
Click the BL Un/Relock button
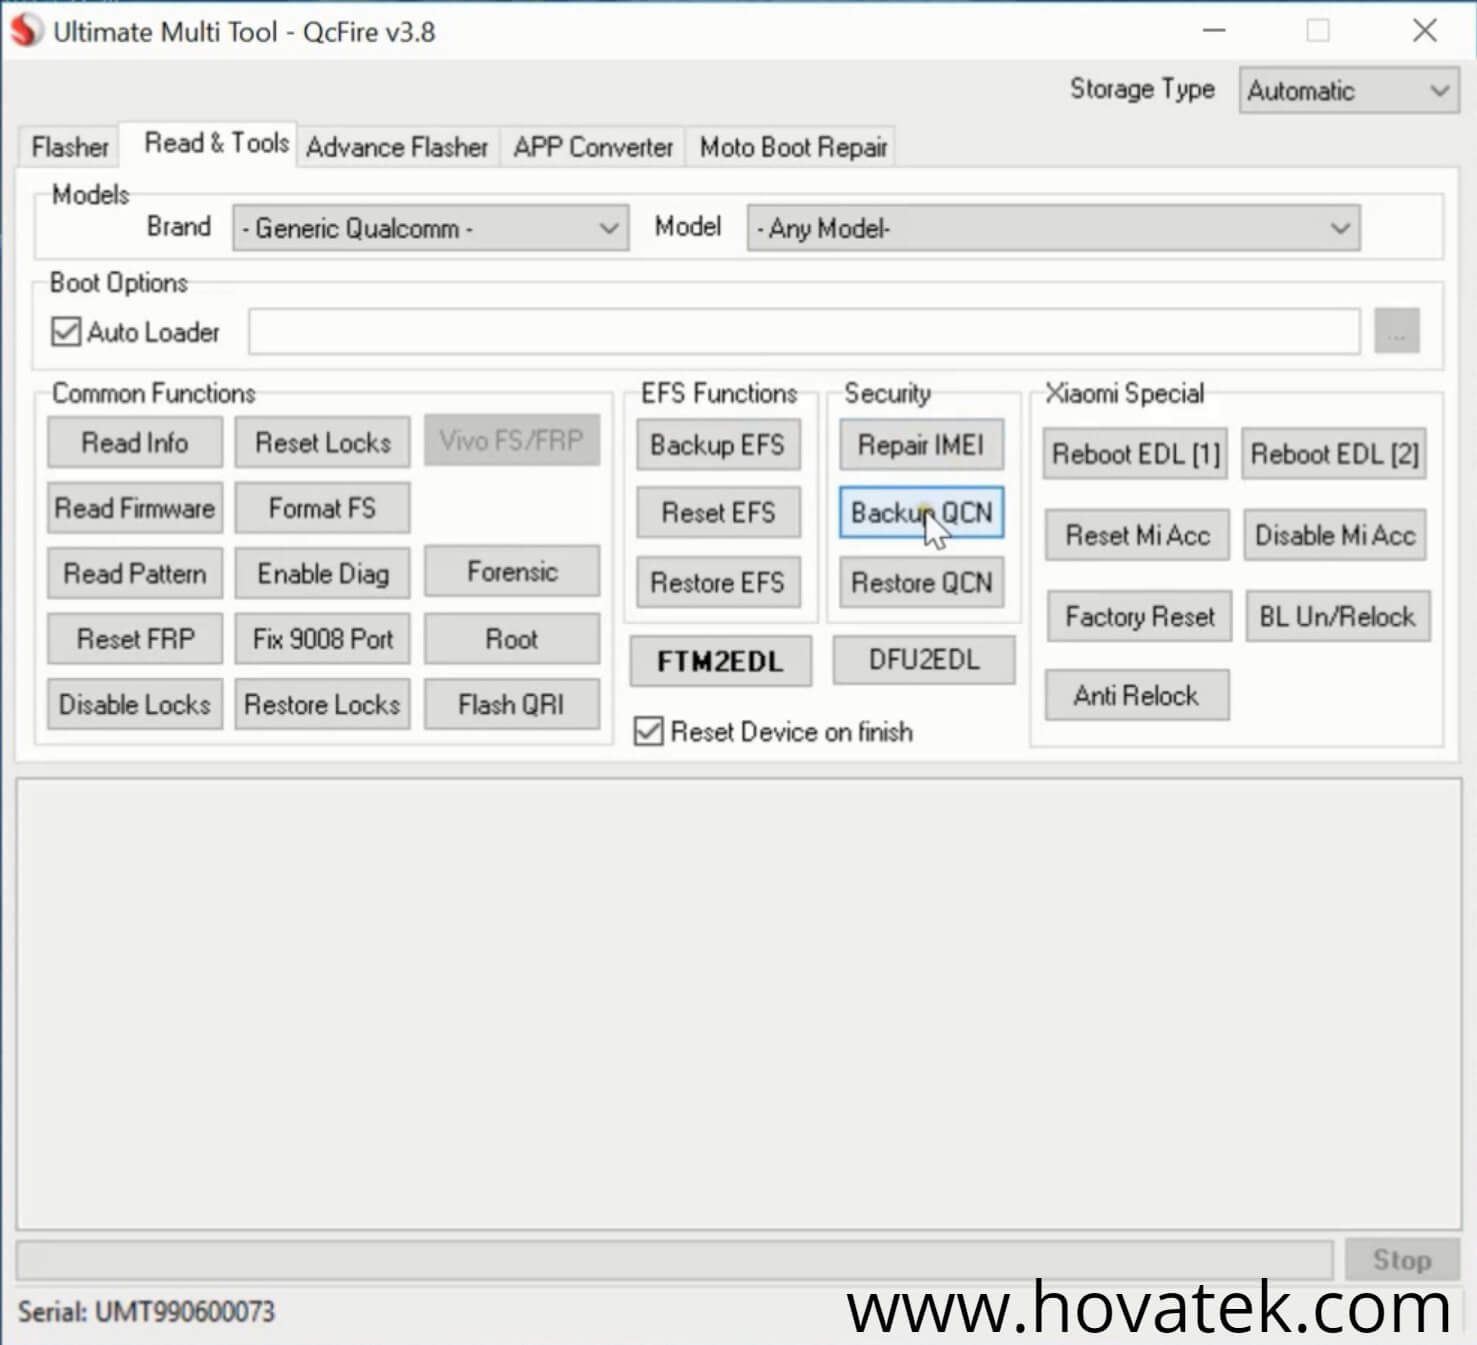click(x=1338, y=616)
